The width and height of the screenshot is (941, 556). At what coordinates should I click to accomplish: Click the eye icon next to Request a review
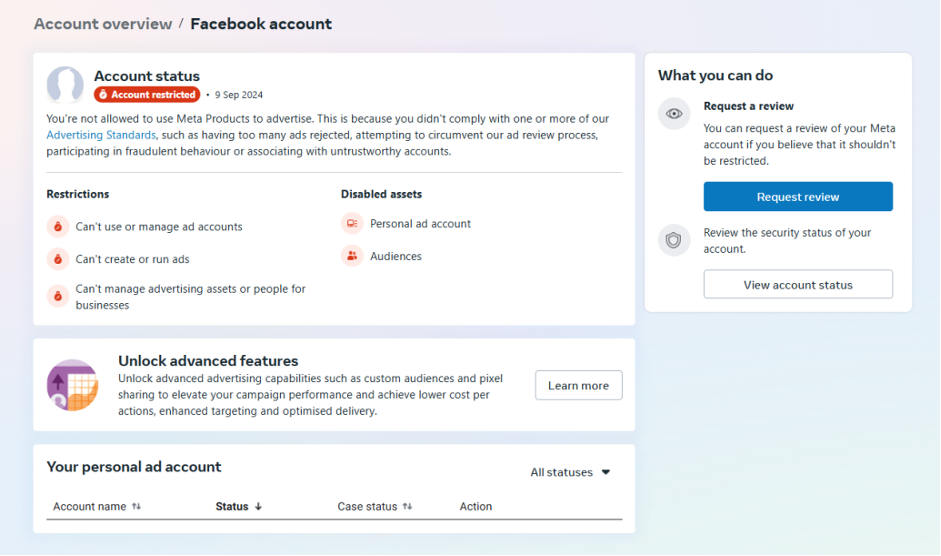tap(674, 113)
